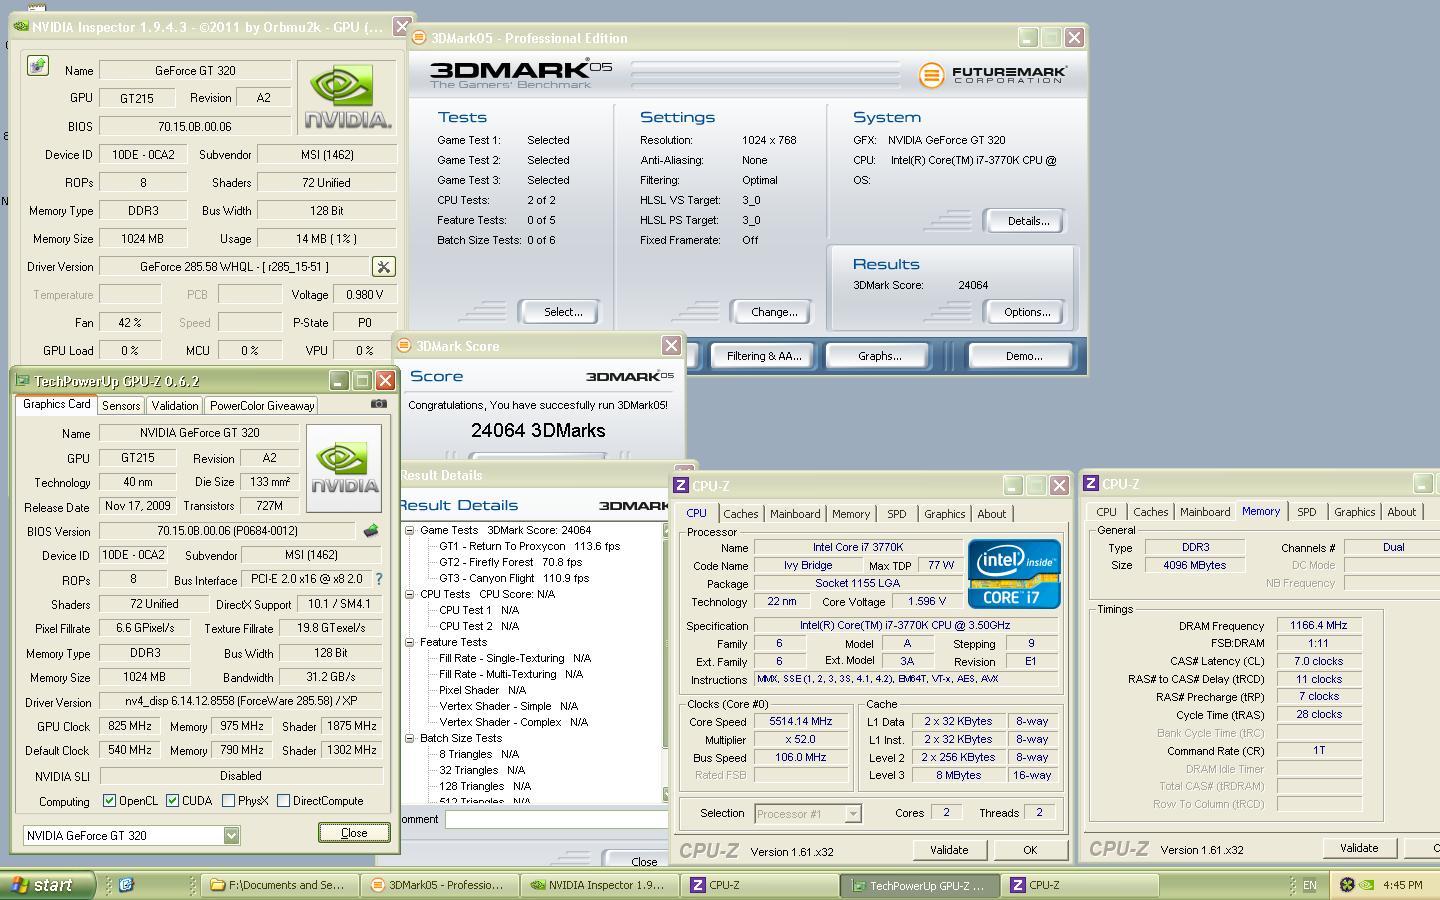This screenshot has width=1440, height=900.
Task: Click the NVIDIA logo in GPU-Z
Action: (344, 468)
